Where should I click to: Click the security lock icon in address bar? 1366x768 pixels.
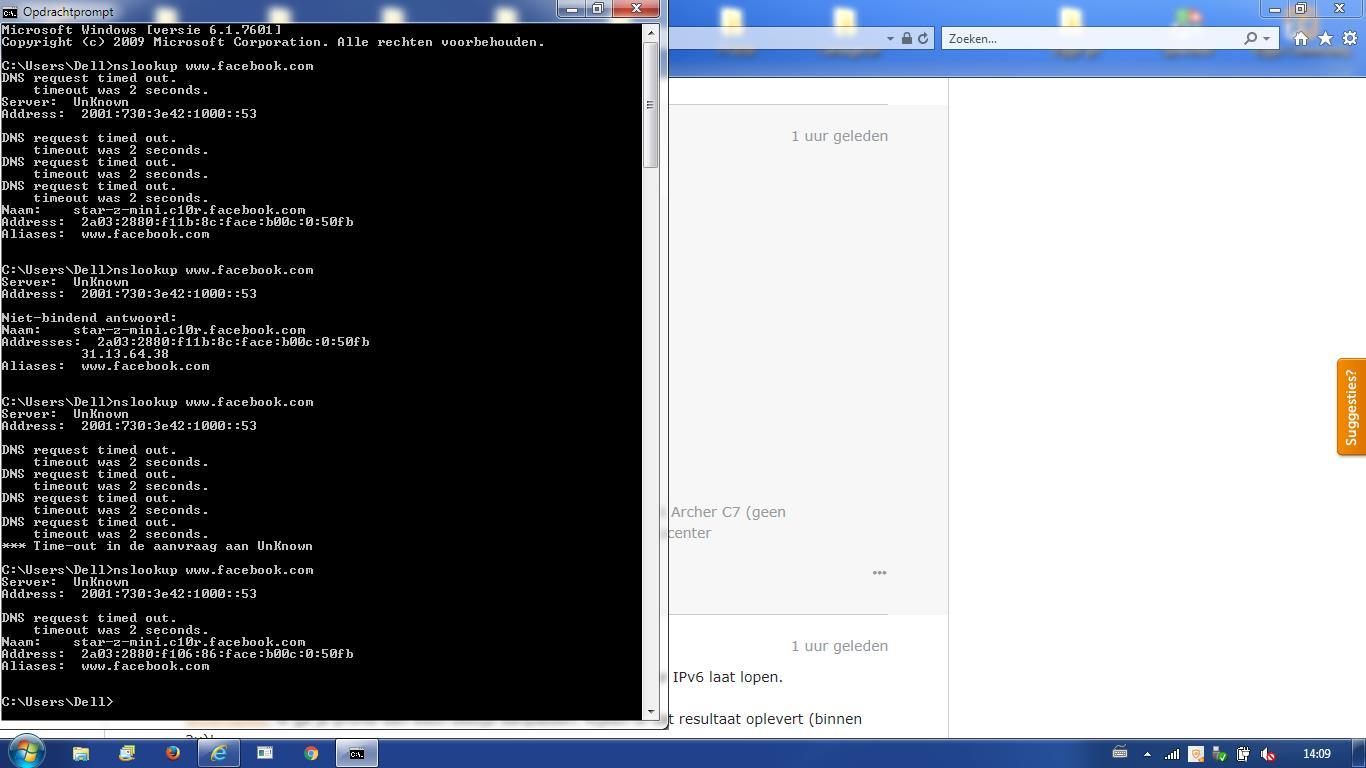click(x=906, y=38)
